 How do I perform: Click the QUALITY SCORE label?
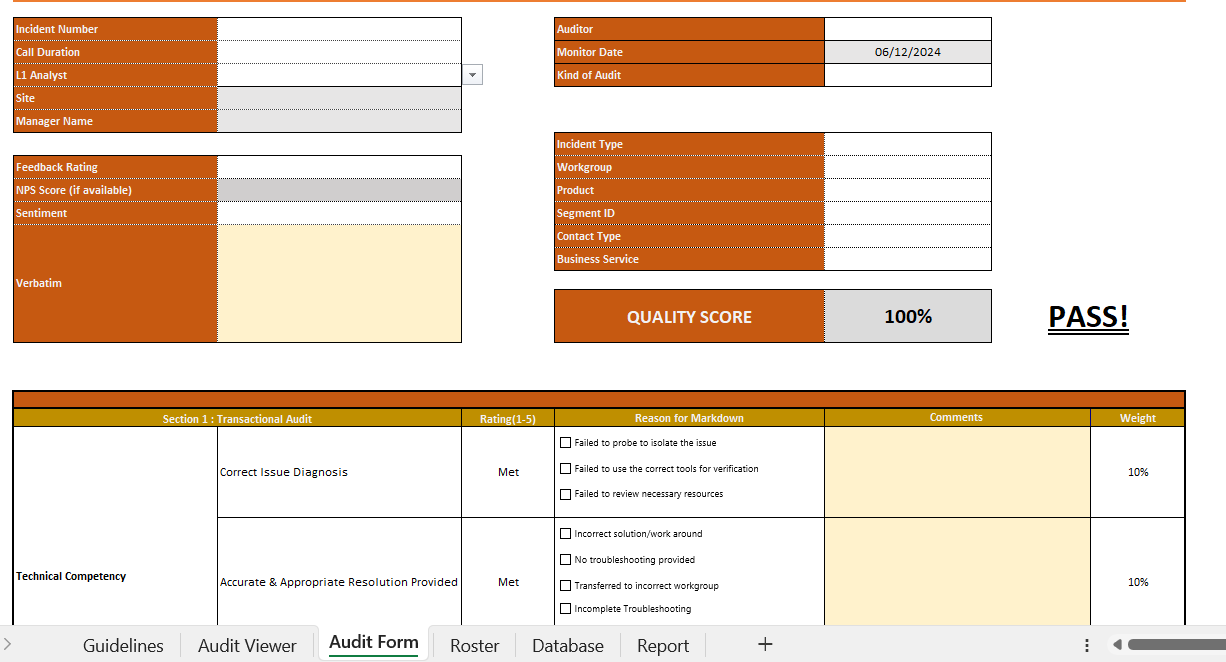point(689,316)
